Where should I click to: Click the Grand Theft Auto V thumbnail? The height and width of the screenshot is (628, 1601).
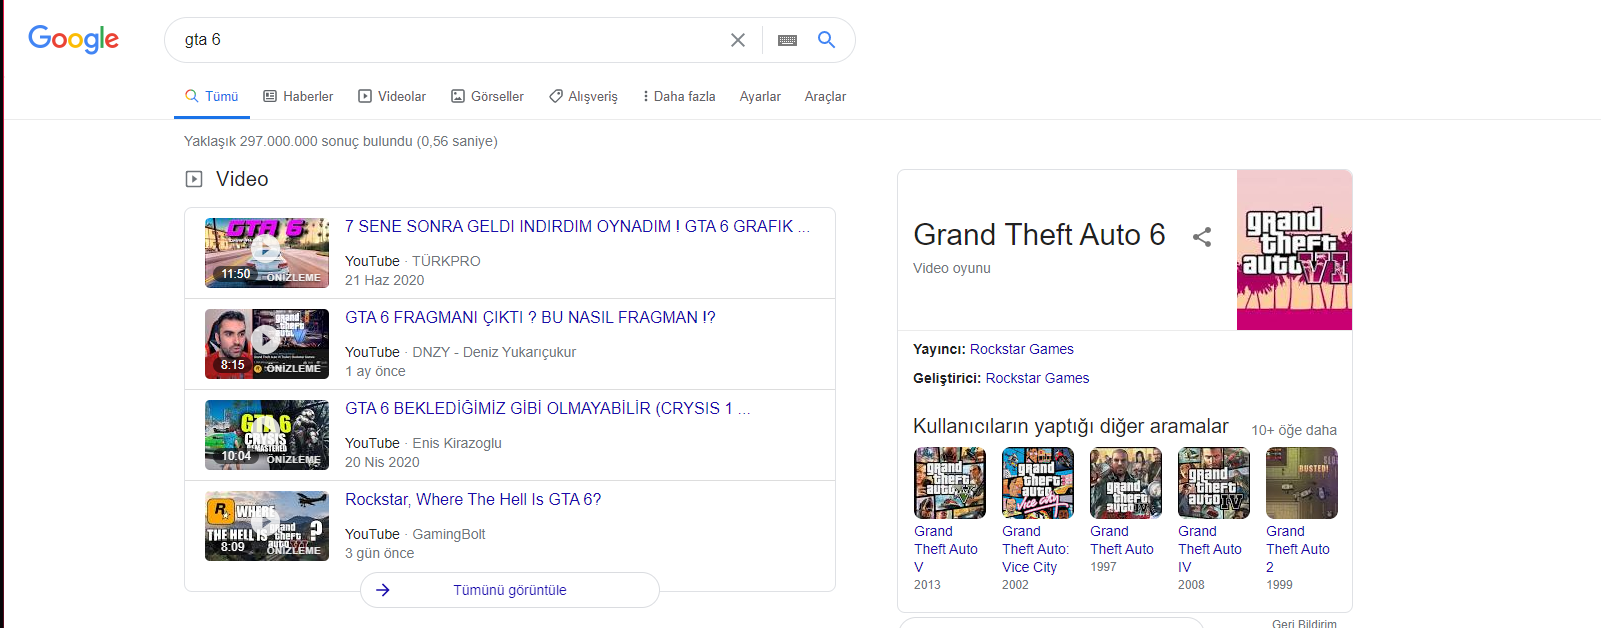click(x=950, y=483)
